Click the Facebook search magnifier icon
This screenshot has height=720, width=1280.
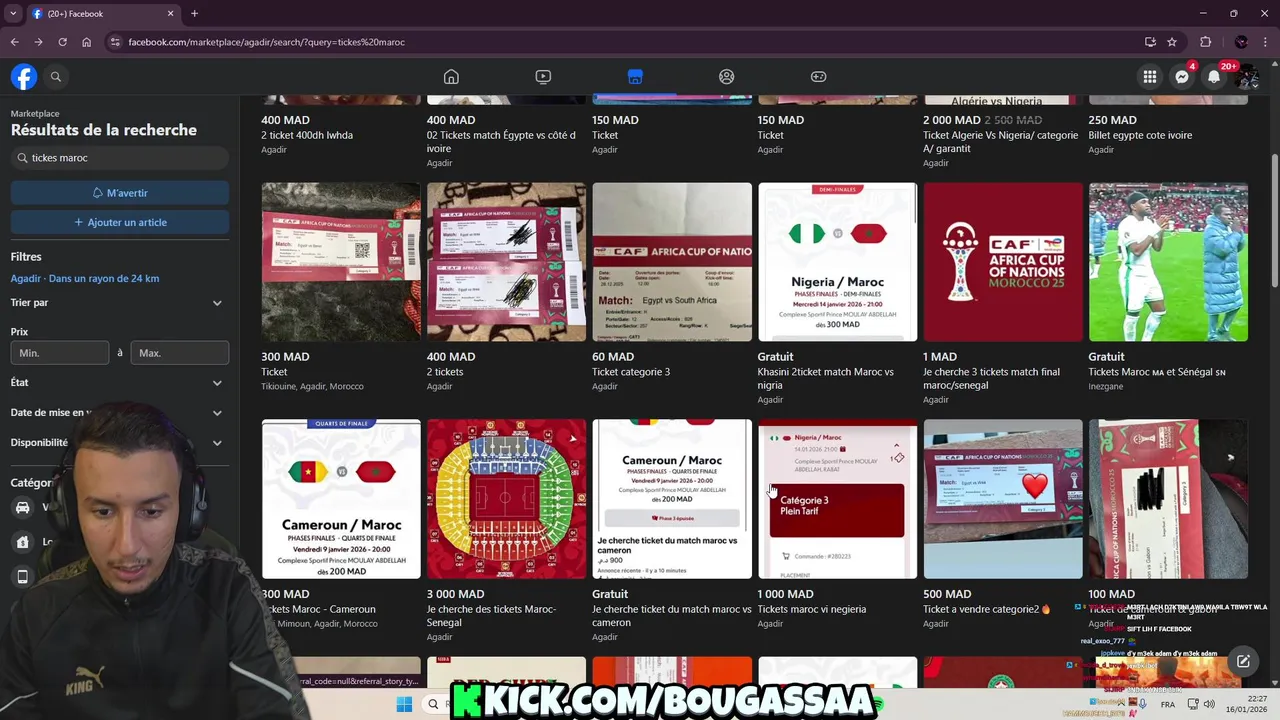(x=56, y=77)
